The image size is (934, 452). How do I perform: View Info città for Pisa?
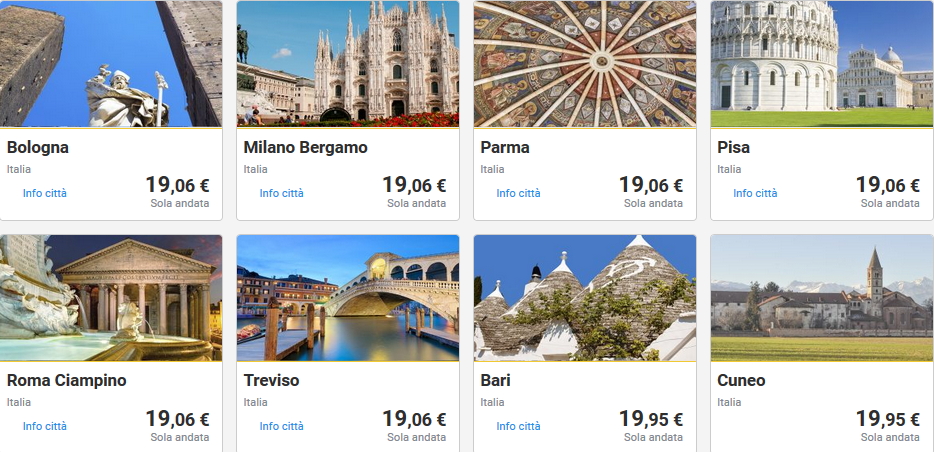[x=756, y=193]
